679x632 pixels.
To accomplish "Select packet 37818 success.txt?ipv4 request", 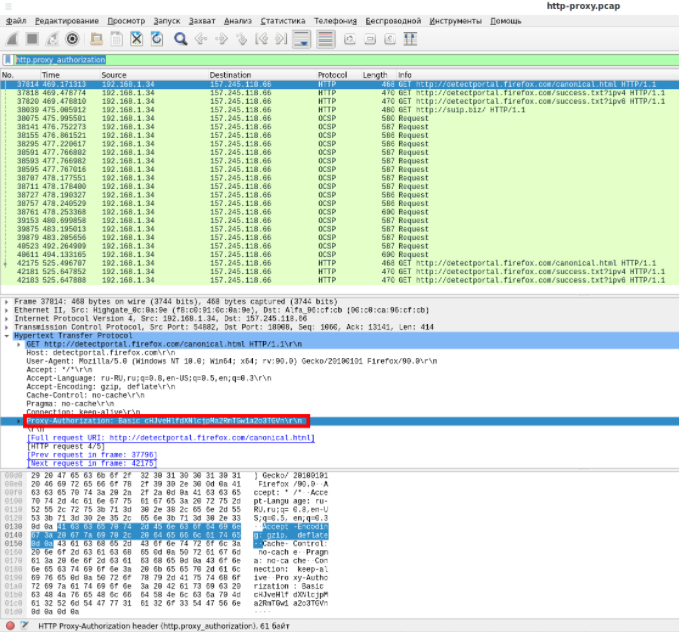I will (340, 93).
